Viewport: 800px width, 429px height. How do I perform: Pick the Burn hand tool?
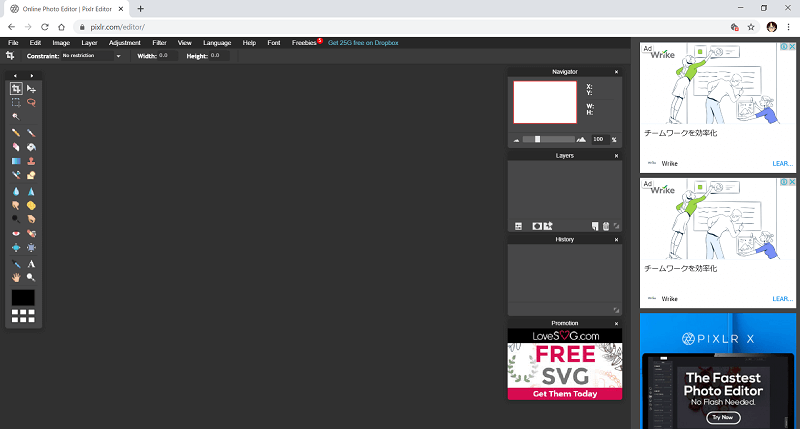click(31, 219)
